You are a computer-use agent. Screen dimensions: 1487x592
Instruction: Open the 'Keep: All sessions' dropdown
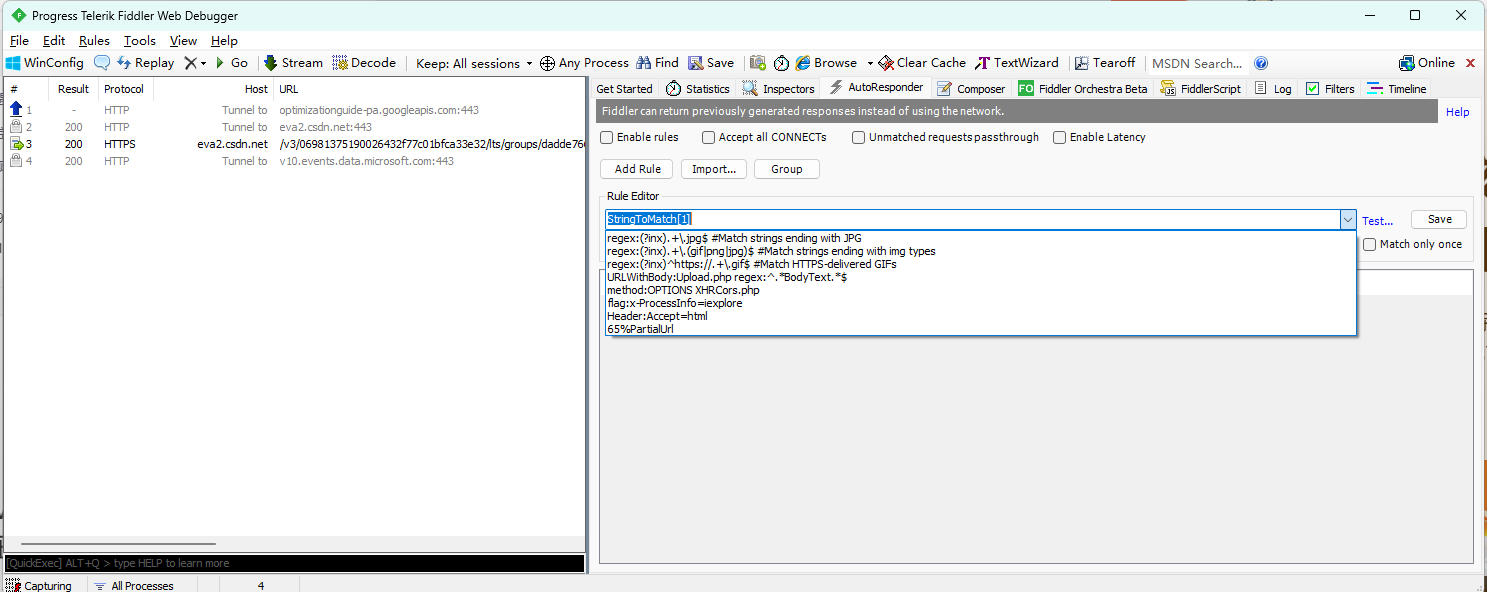point(474,63)
